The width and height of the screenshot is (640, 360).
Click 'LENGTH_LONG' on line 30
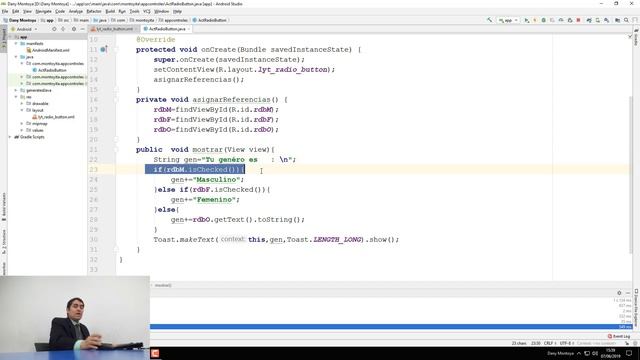point(338,240)
